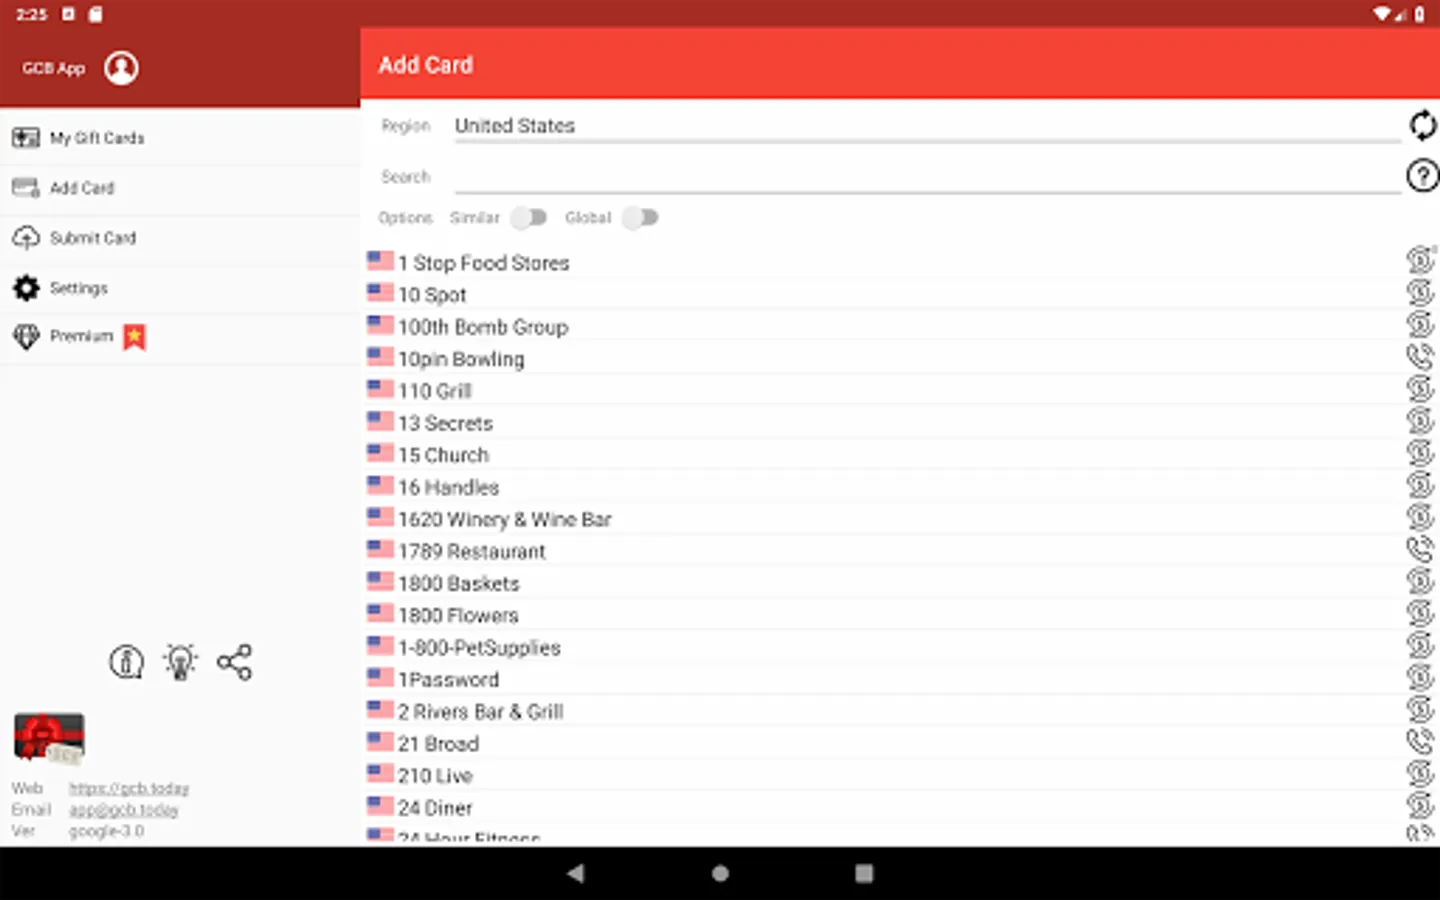This screenshot has height=900, width=1440.
Task: Click the app@gcb.today email link
Action: point(124,810)
